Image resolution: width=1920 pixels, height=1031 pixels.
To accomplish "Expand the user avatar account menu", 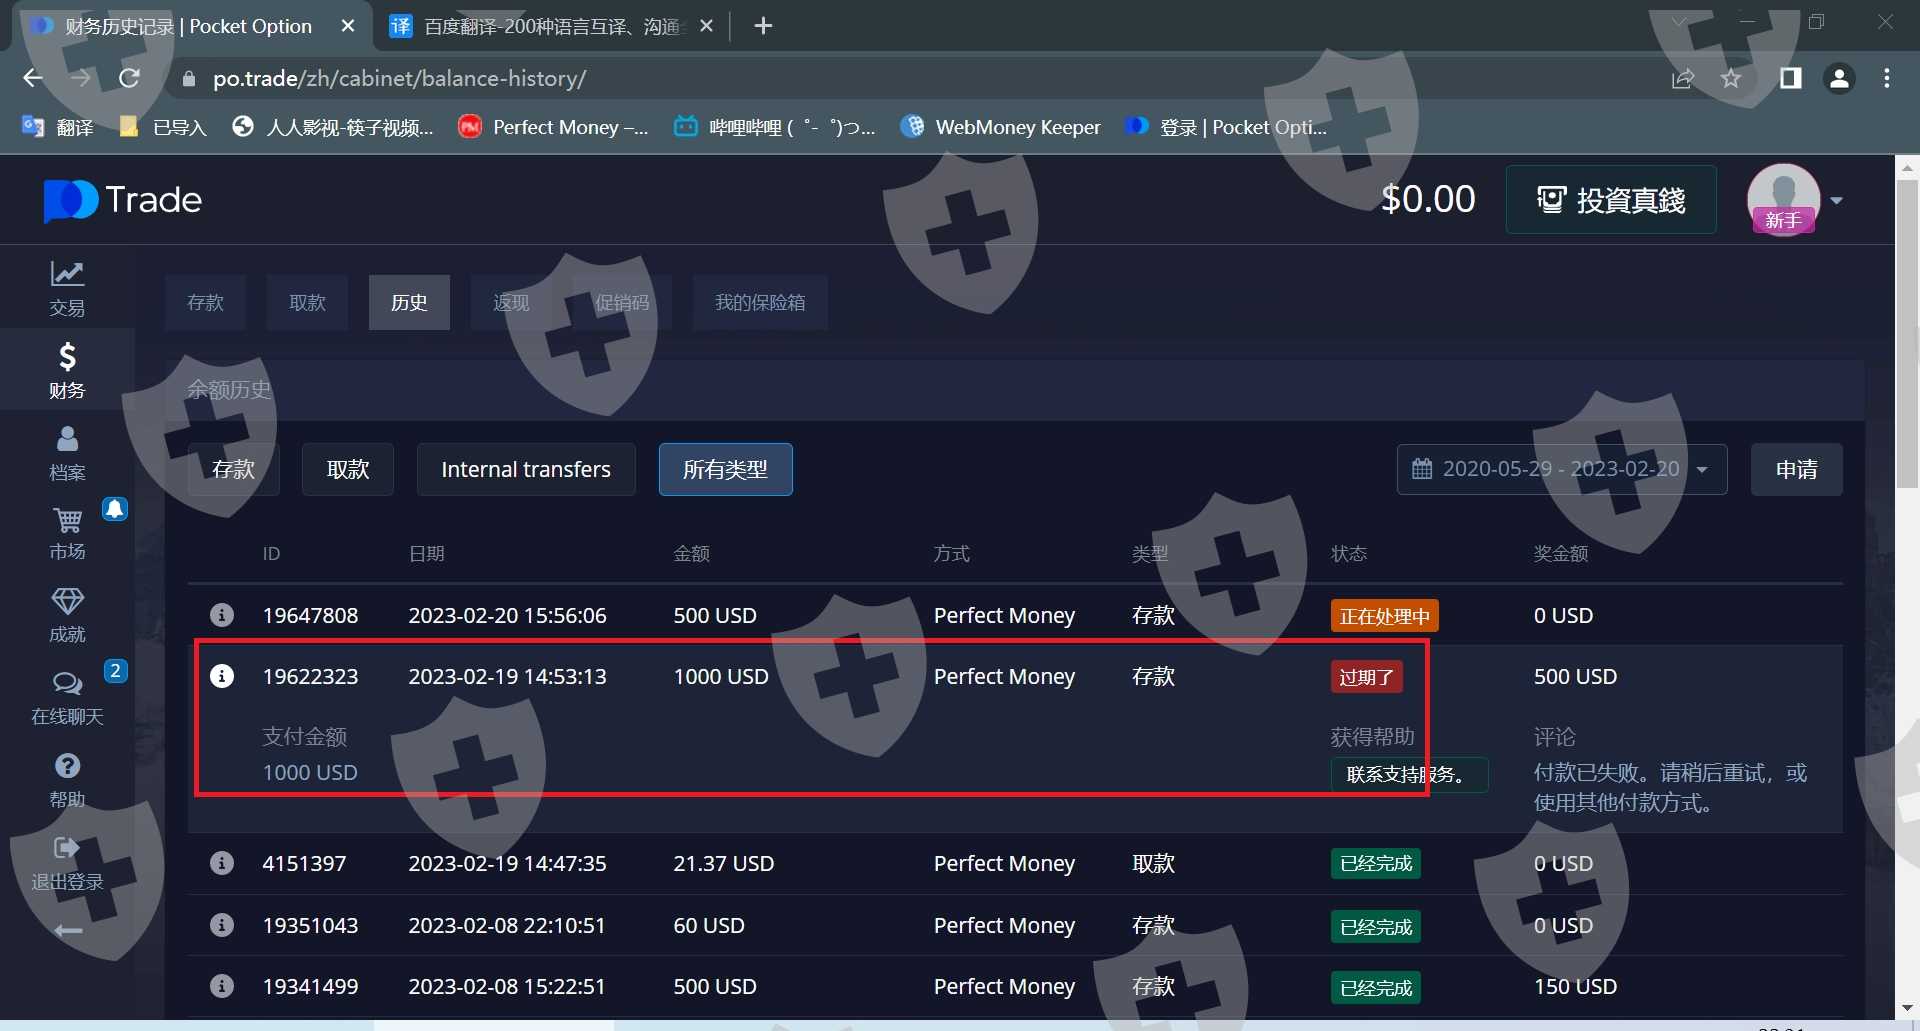I will point(1836,200).
